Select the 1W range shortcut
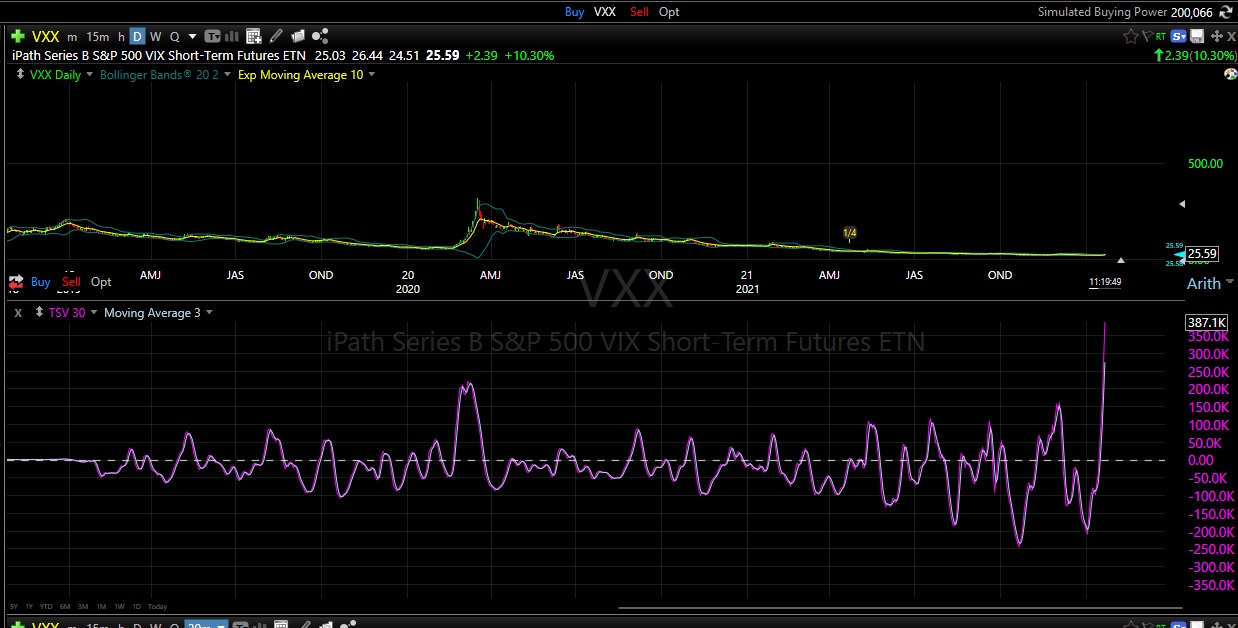 [119, 606]
